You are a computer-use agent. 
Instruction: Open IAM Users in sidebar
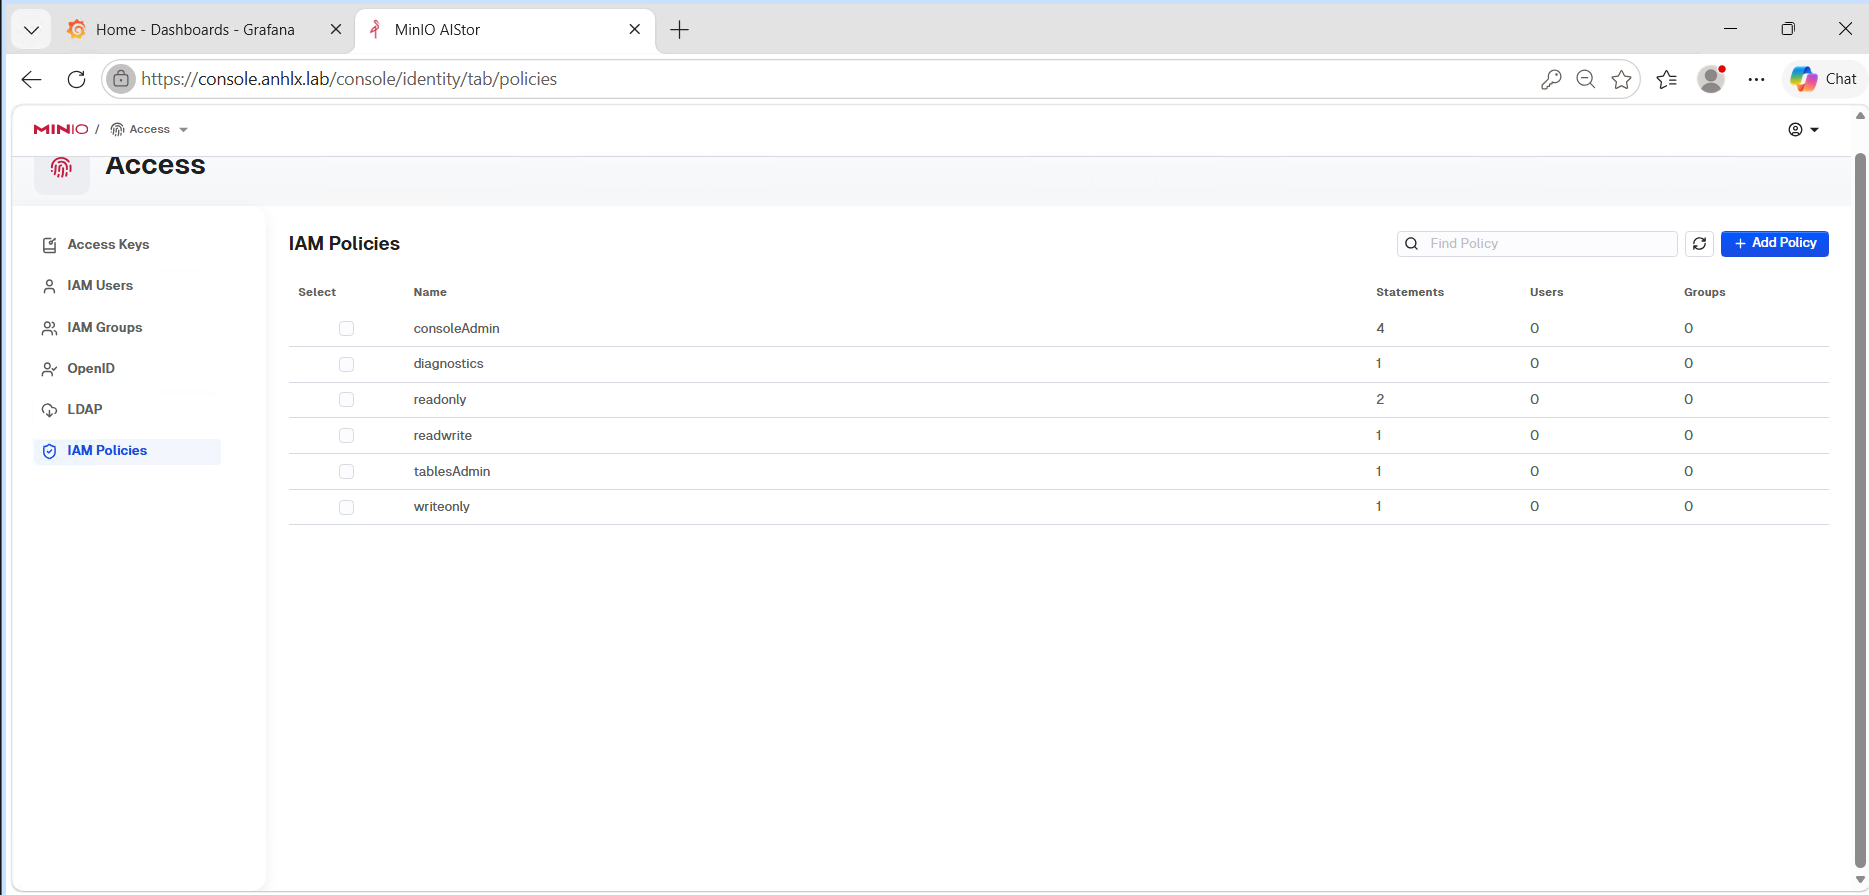pos(100,286)
